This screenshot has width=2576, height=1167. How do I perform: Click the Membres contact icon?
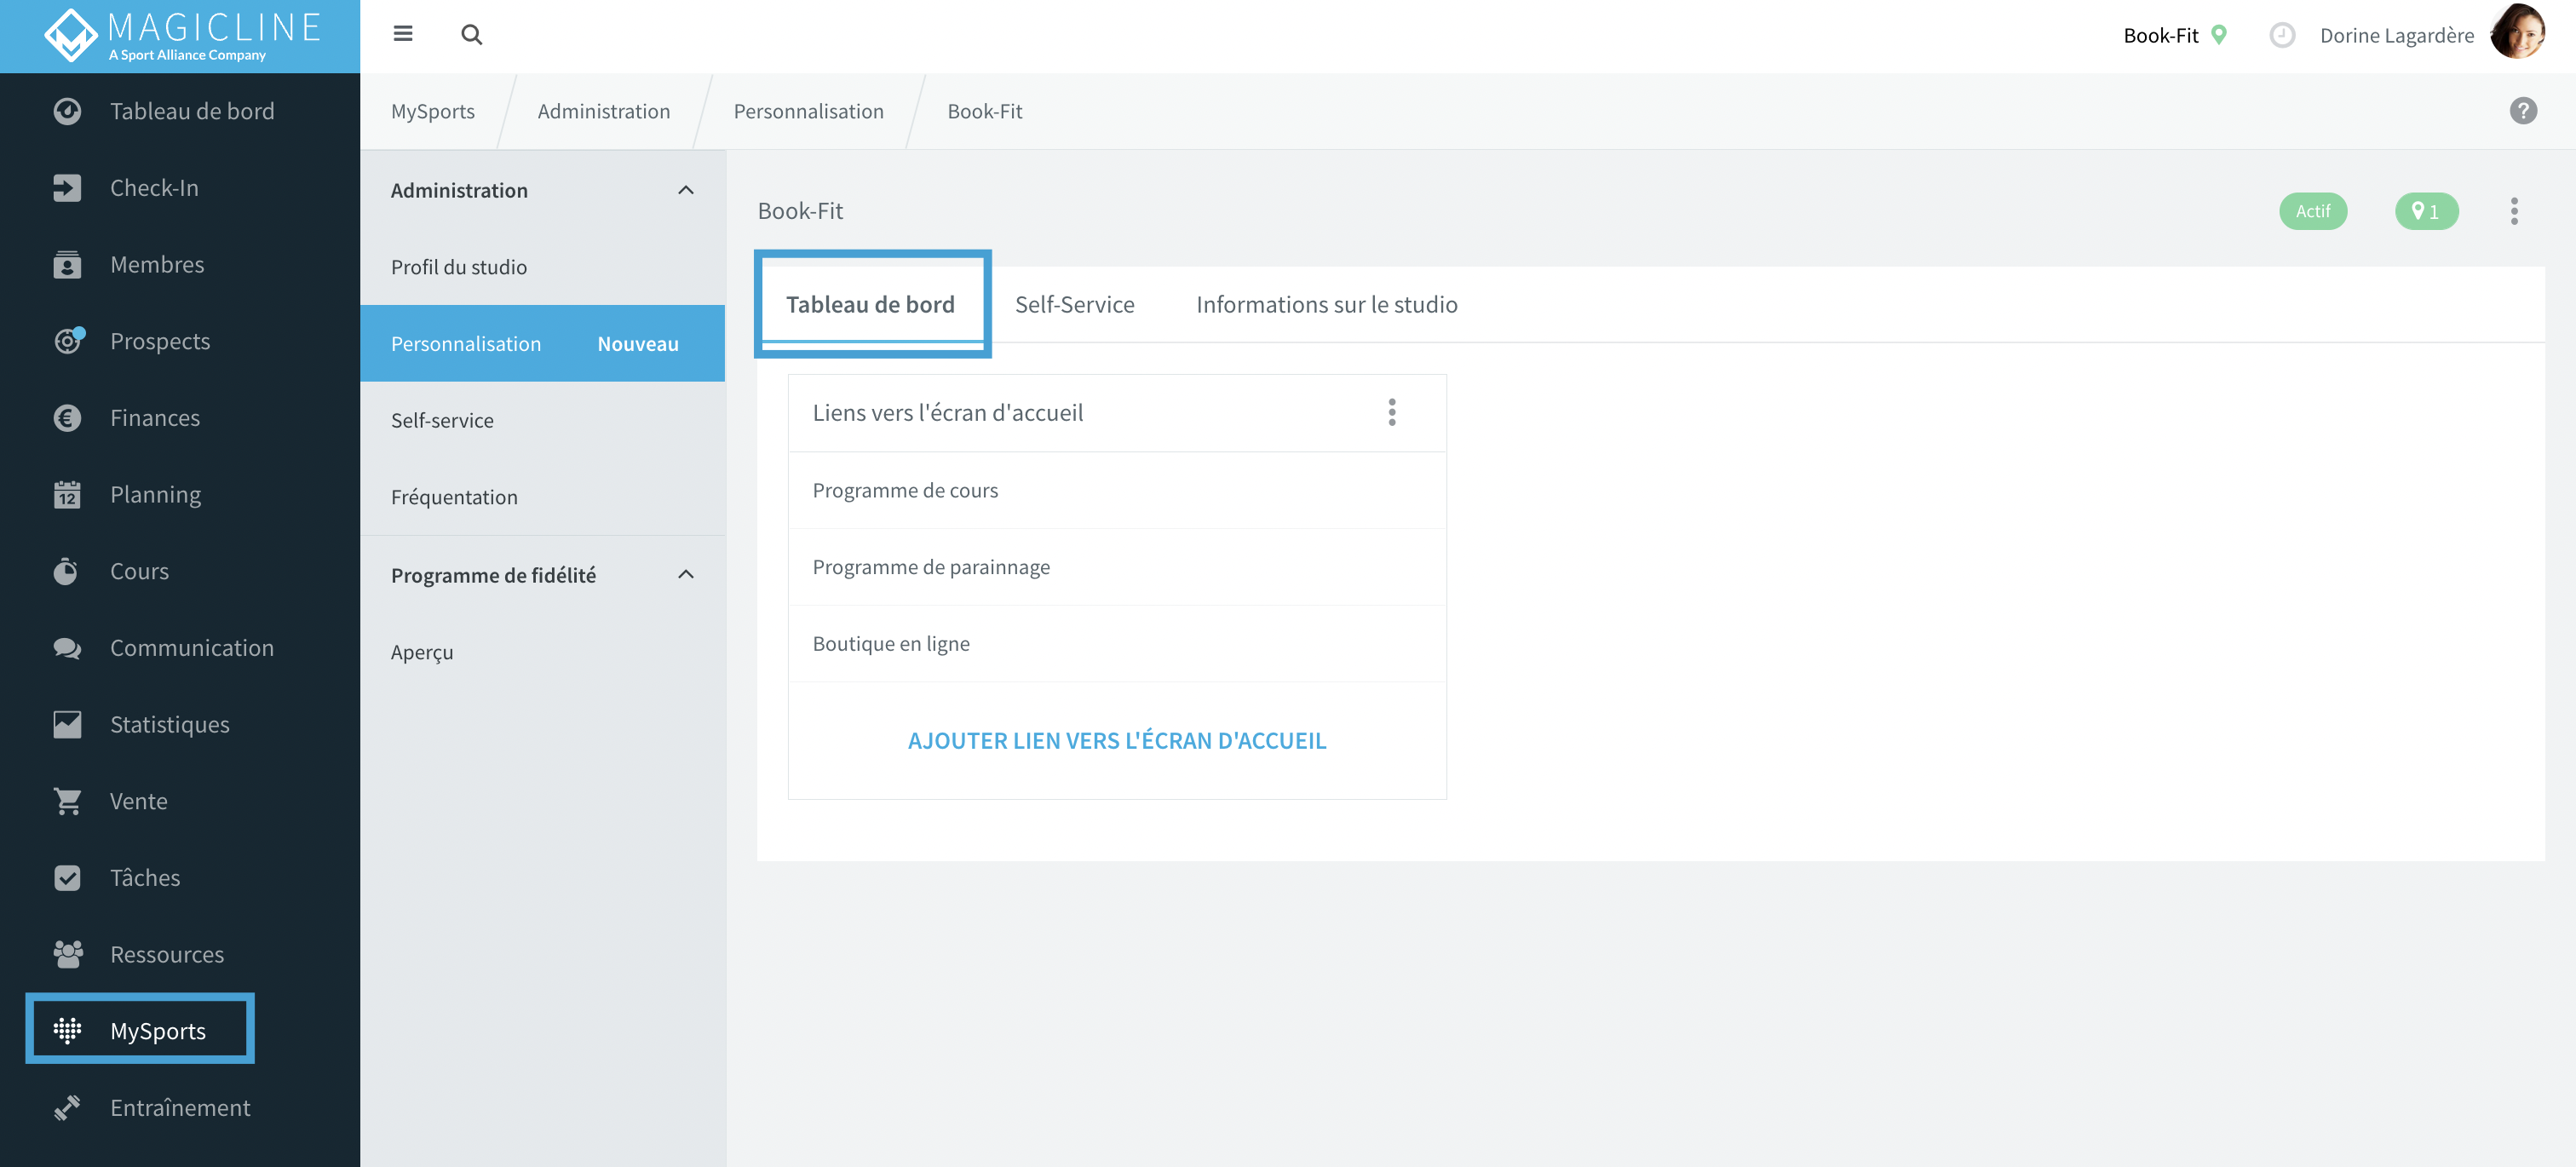(x=67, y=264)
